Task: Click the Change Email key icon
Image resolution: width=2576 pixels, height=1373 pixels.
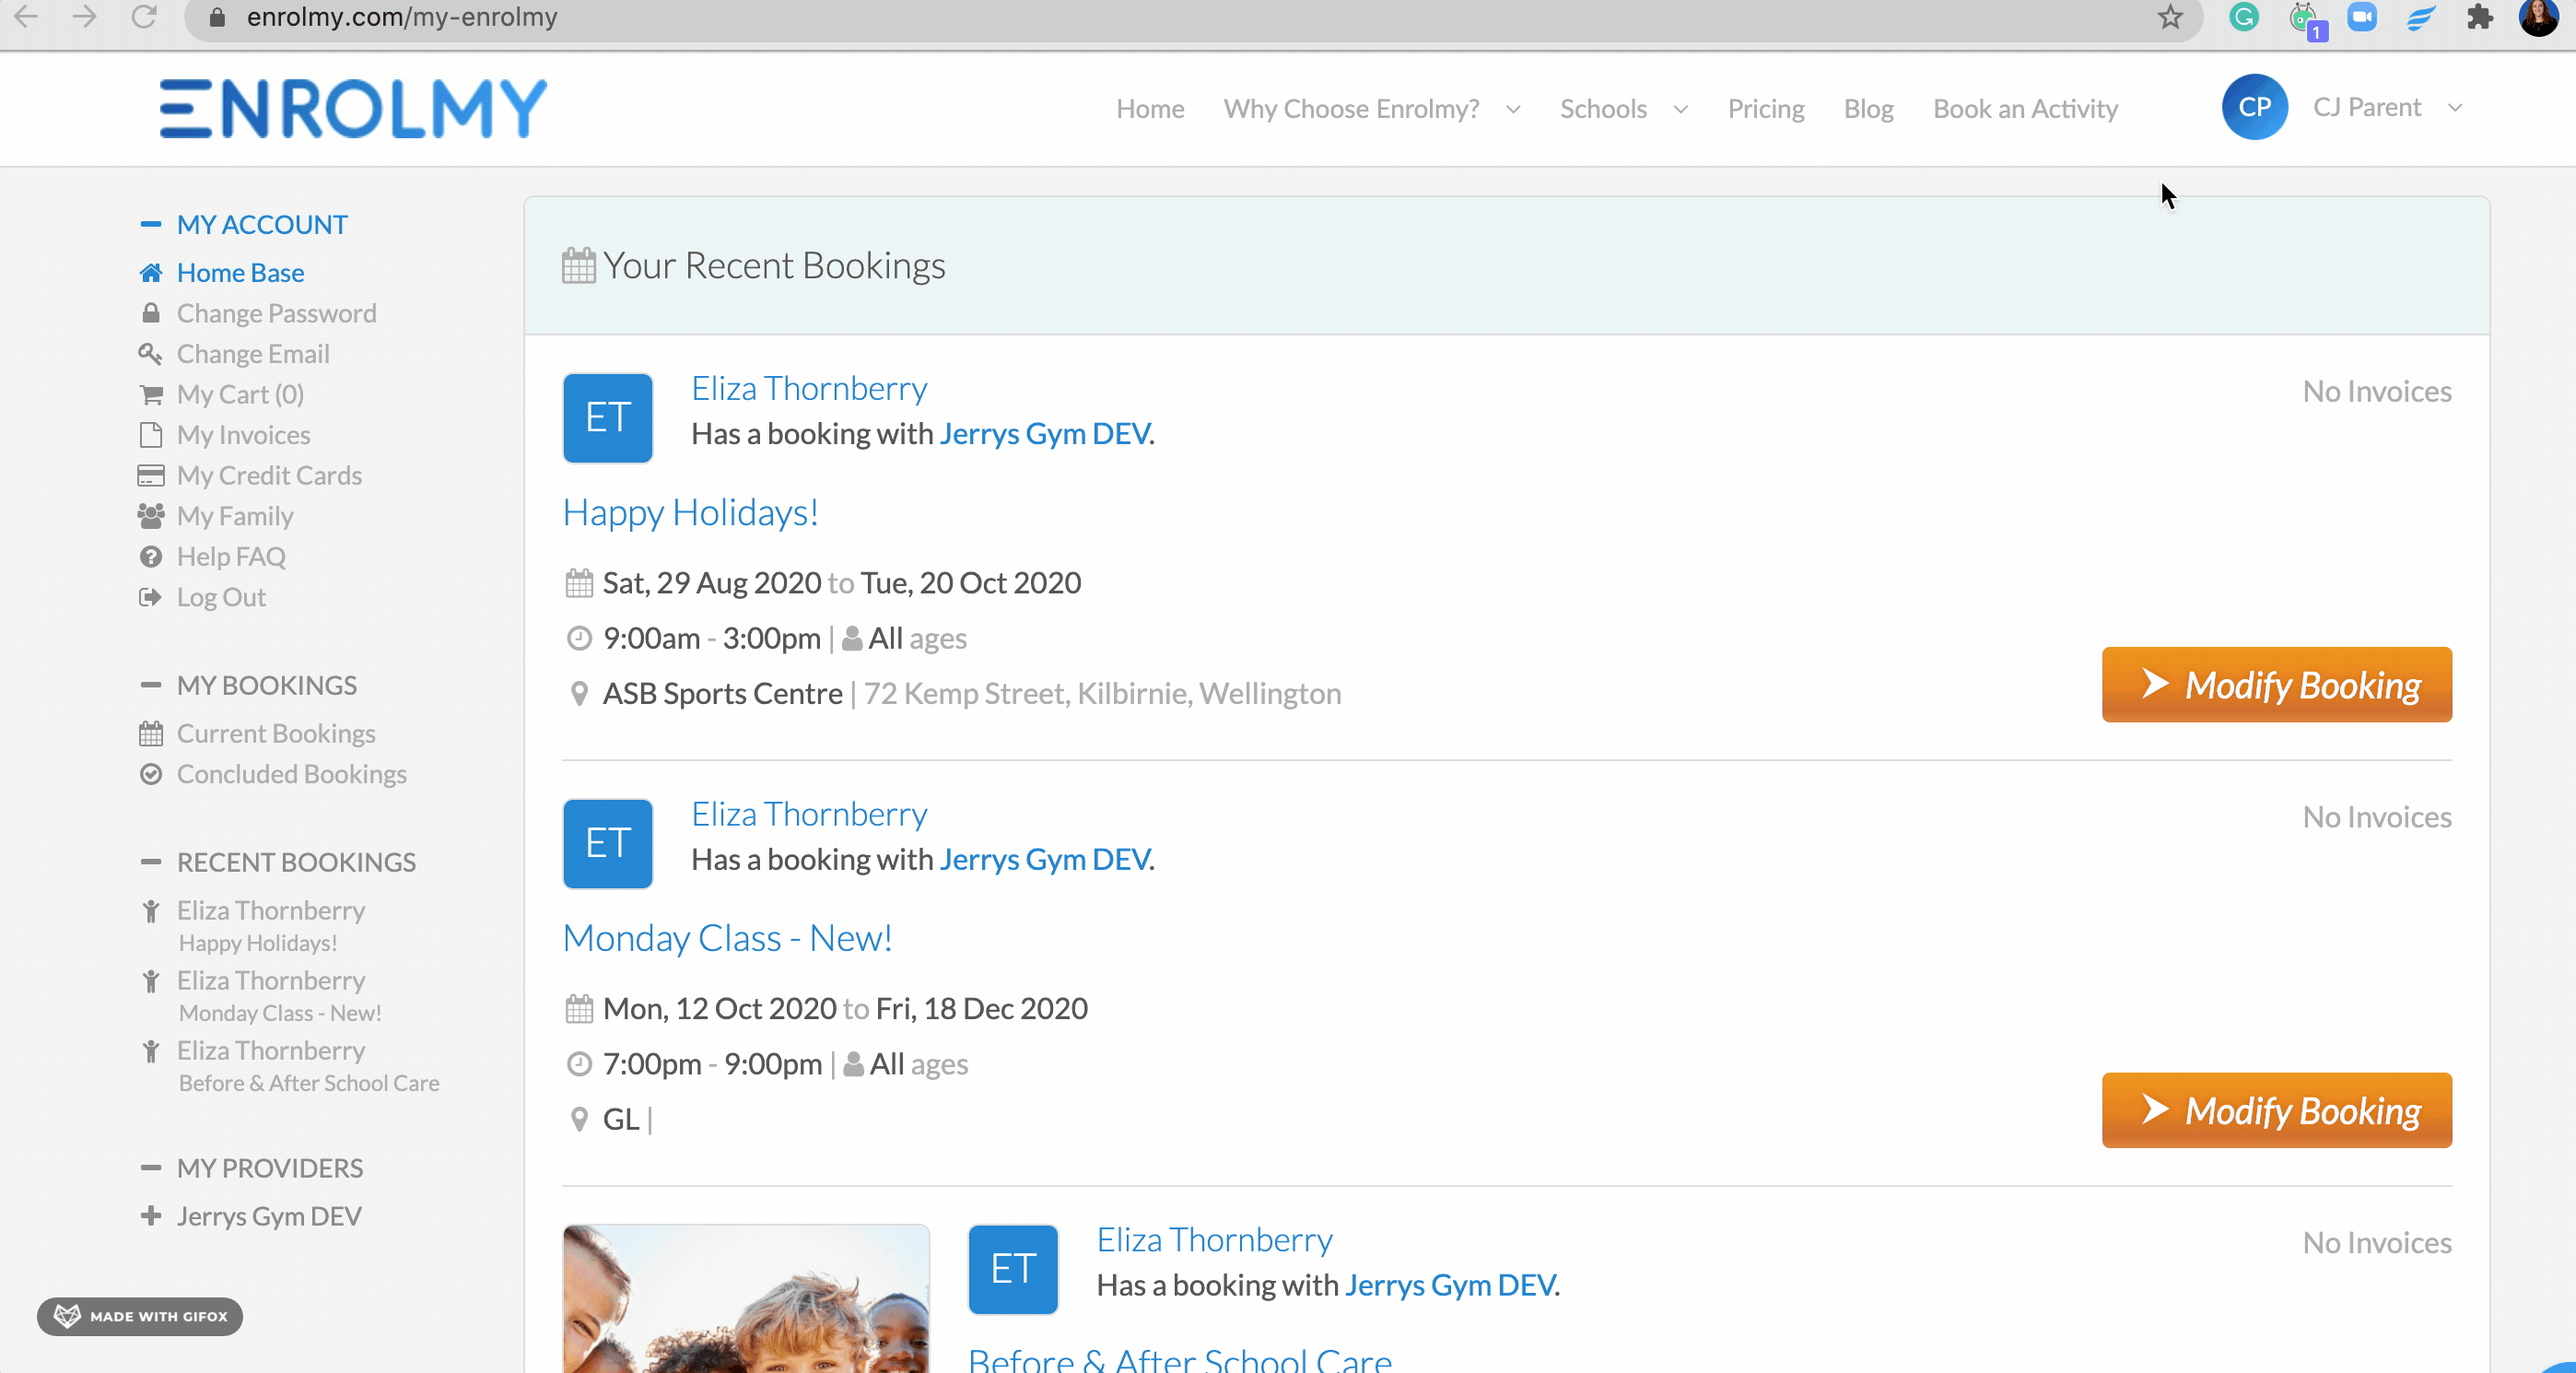Action: [x=150, y=354]
